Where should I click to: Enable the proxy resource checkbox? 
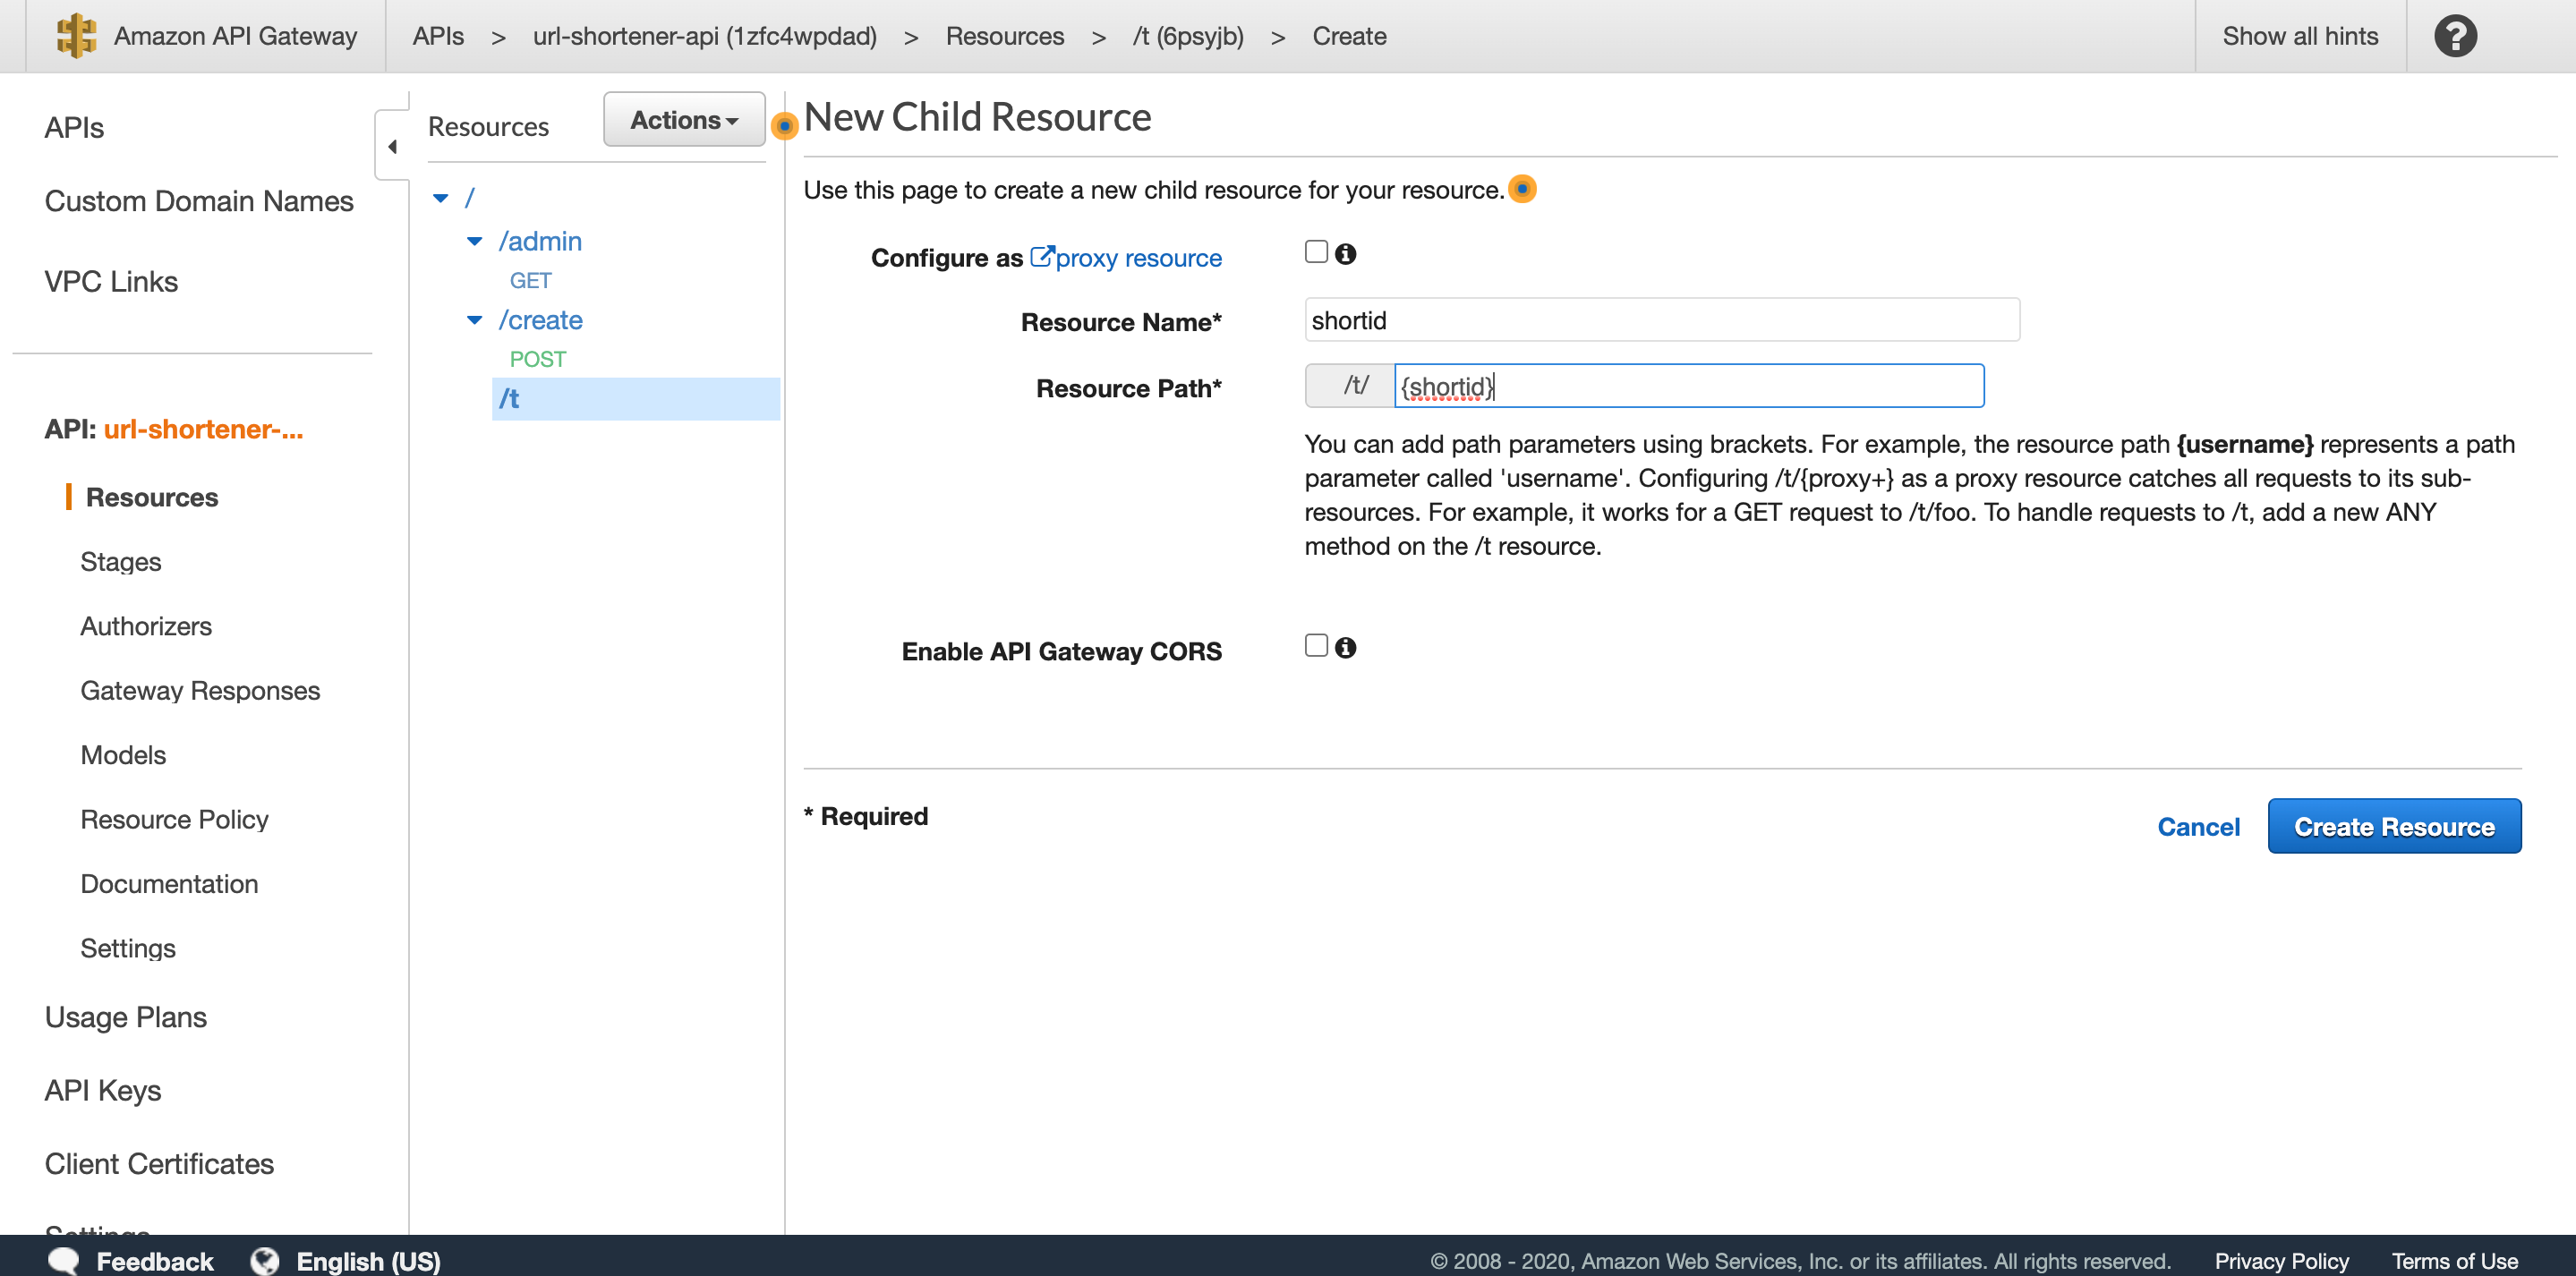coord(1316,252)
